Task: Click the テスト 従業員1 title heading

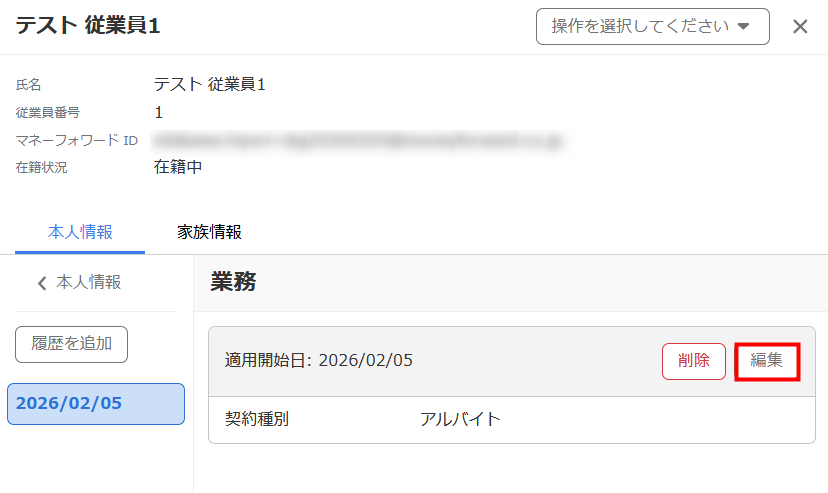Action: point(88,26)
